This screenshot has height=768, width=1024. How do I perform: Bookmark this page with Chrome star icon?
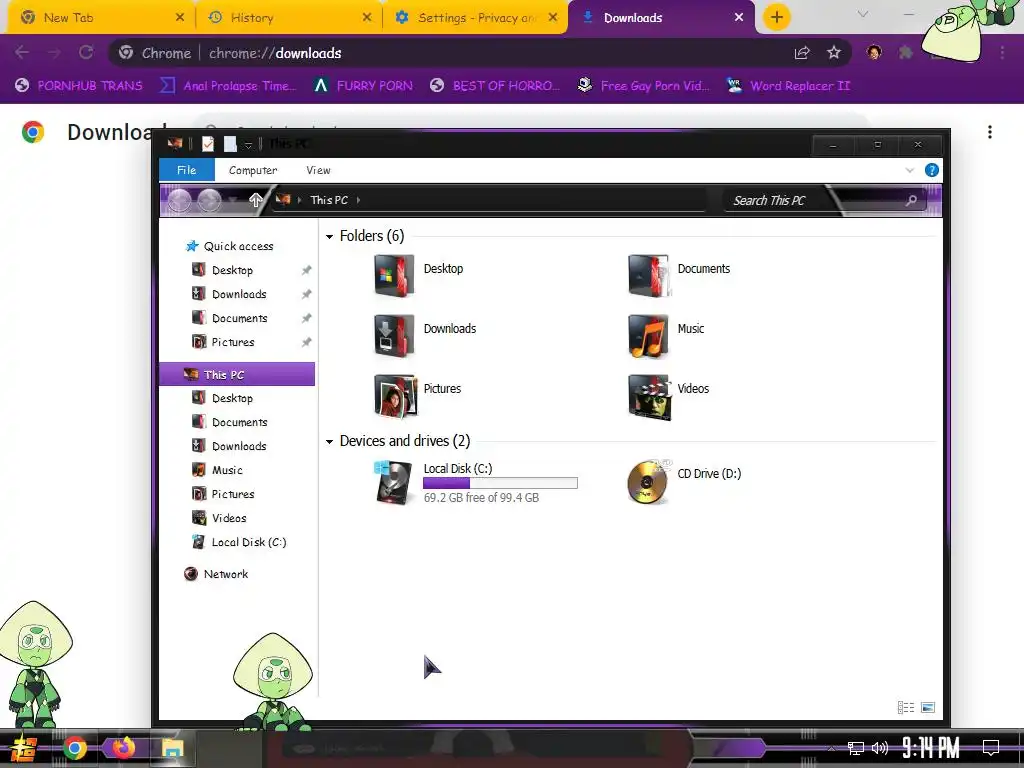point(834,53)
